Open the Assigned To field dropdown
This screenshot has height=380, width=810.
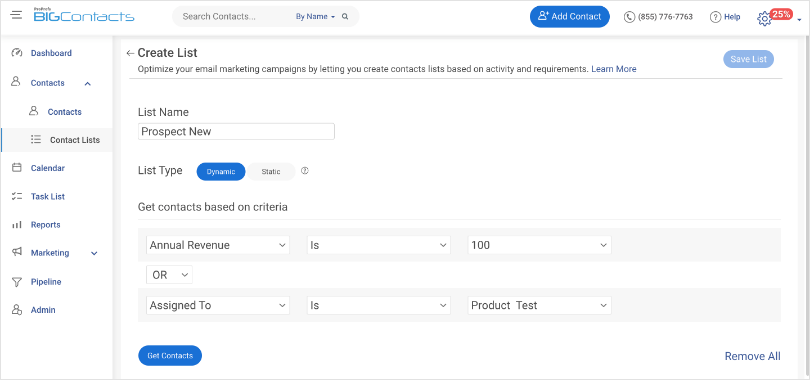(x=218, y=305)
